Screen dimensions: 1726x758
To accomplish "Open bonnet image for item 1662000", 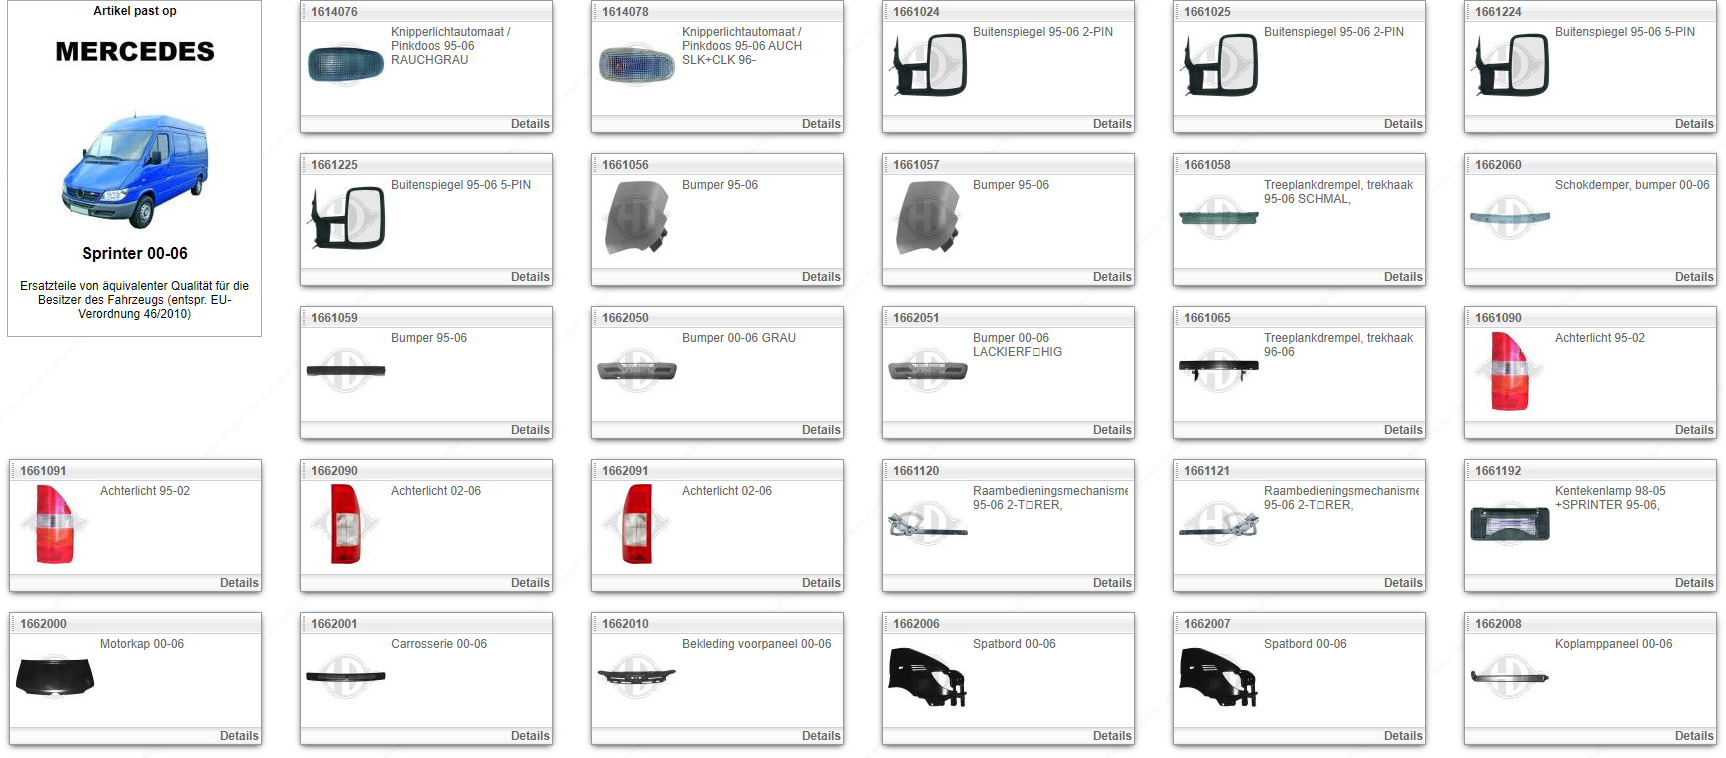I will 55,677.
